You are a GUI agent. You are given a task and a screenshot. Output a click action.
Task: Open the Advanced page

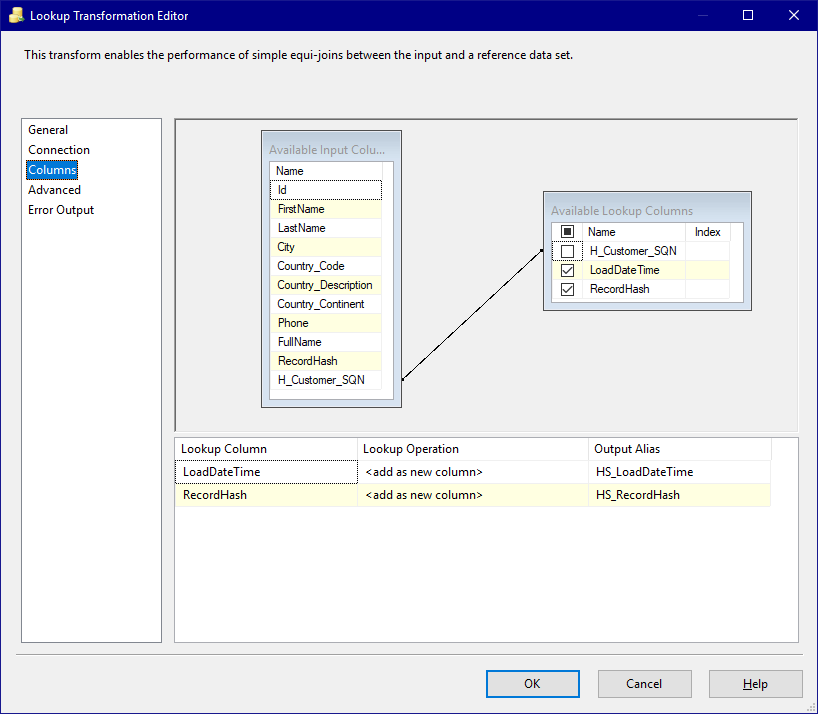point(54,190)
